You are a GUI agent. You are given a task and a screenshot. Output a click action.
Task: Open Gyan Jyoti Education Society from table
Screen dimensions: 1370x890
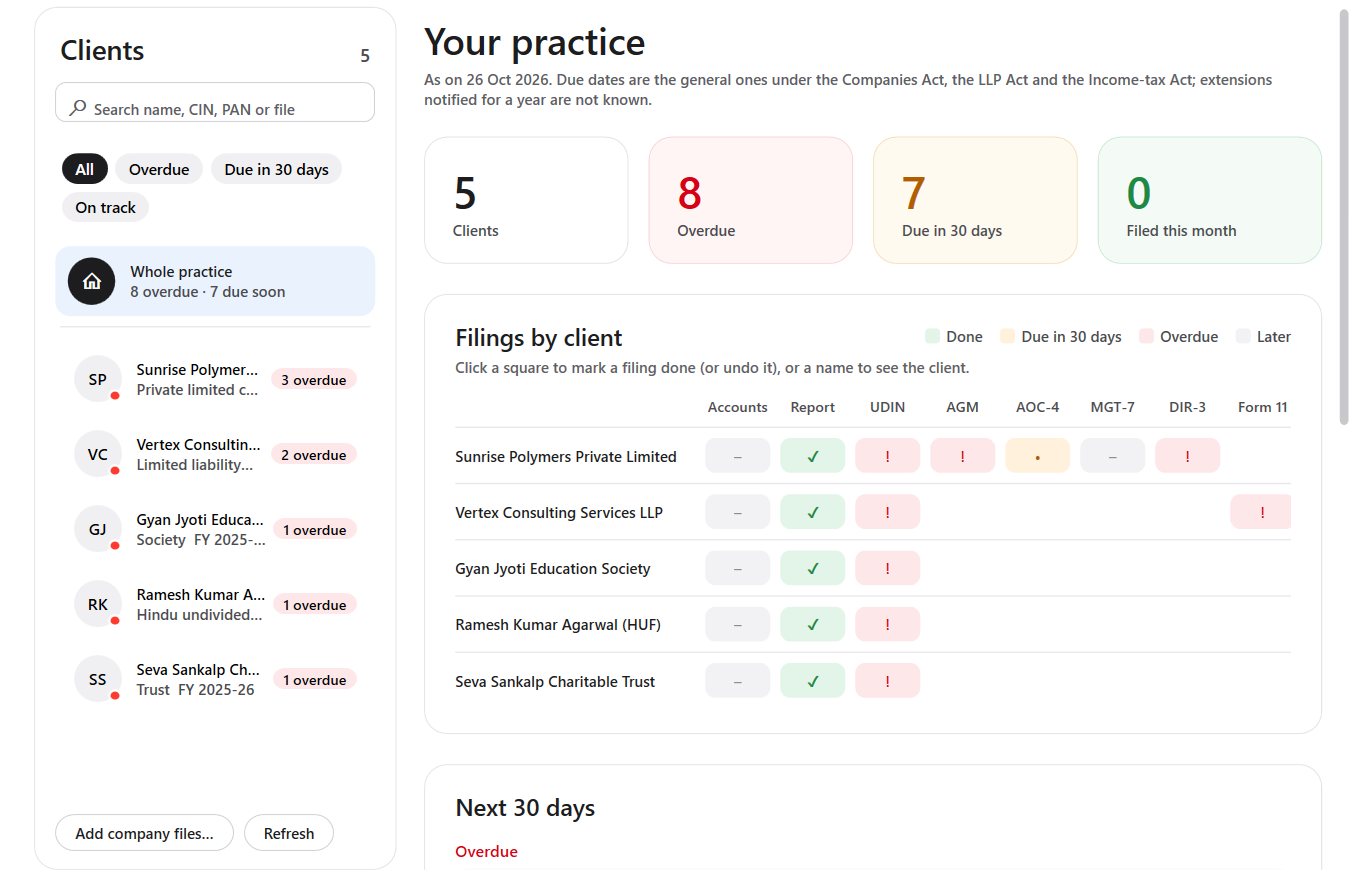click(553, 568)
